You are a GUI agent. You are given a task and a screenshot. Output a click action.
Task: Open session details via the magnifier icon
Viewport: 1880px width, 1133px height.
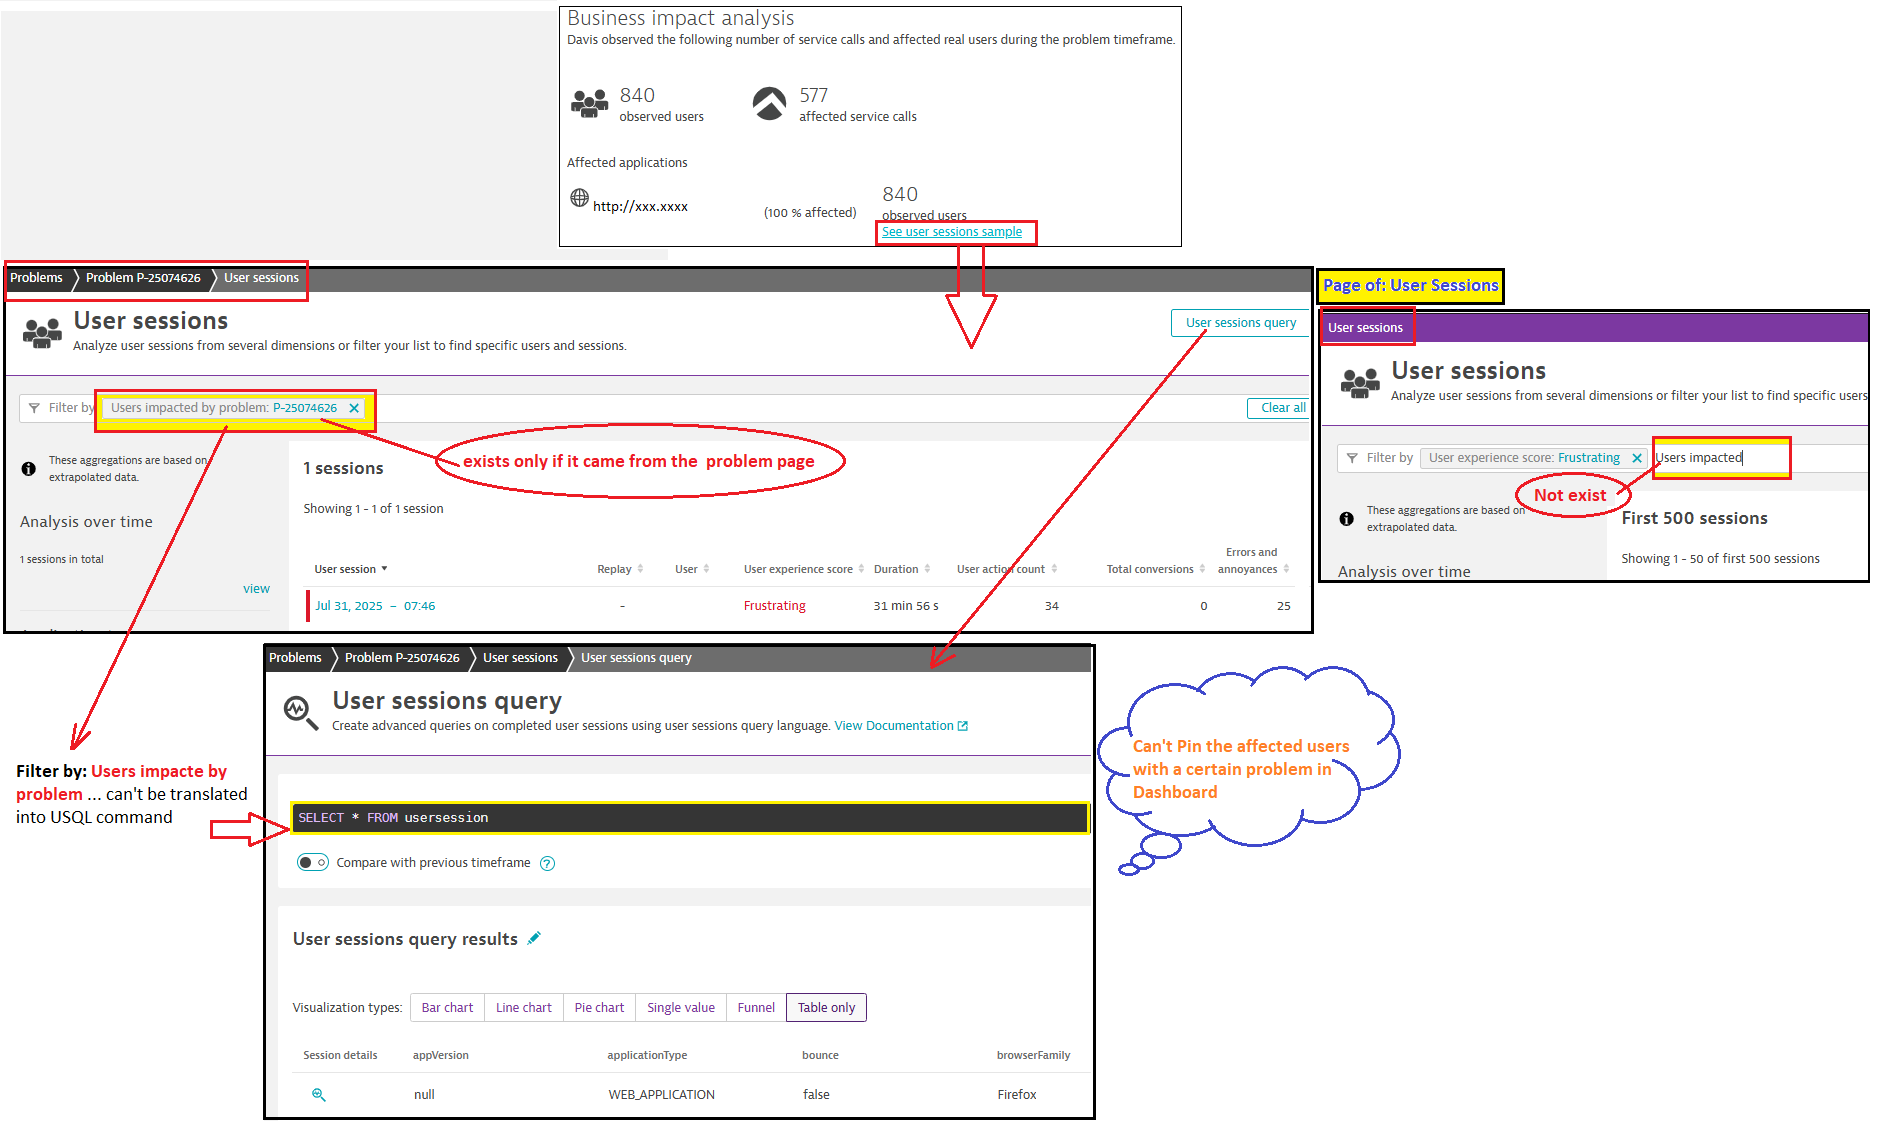[x=319, y=1094]
